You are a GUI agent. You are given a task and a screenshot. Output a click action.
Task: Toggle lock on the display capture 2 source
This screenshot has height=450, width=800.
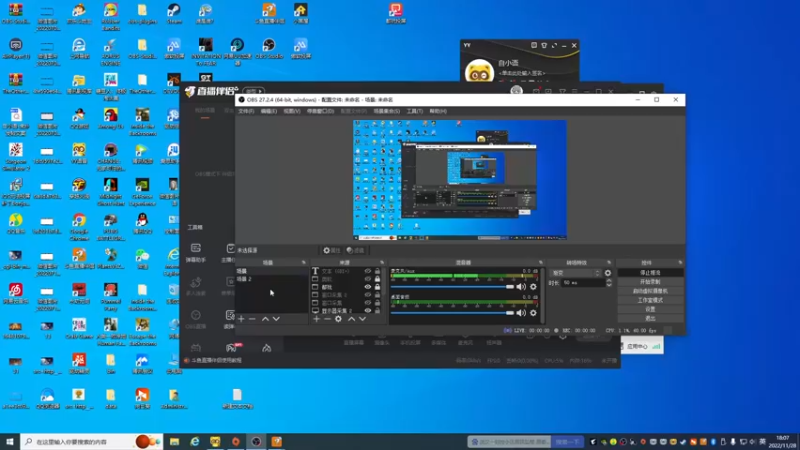378,310
